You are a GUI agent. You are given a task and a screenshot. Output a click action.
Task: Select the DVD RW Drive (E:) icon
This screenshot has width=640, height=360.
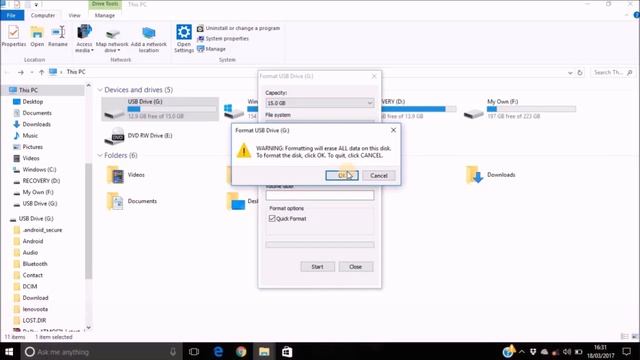tap(114, 136)
